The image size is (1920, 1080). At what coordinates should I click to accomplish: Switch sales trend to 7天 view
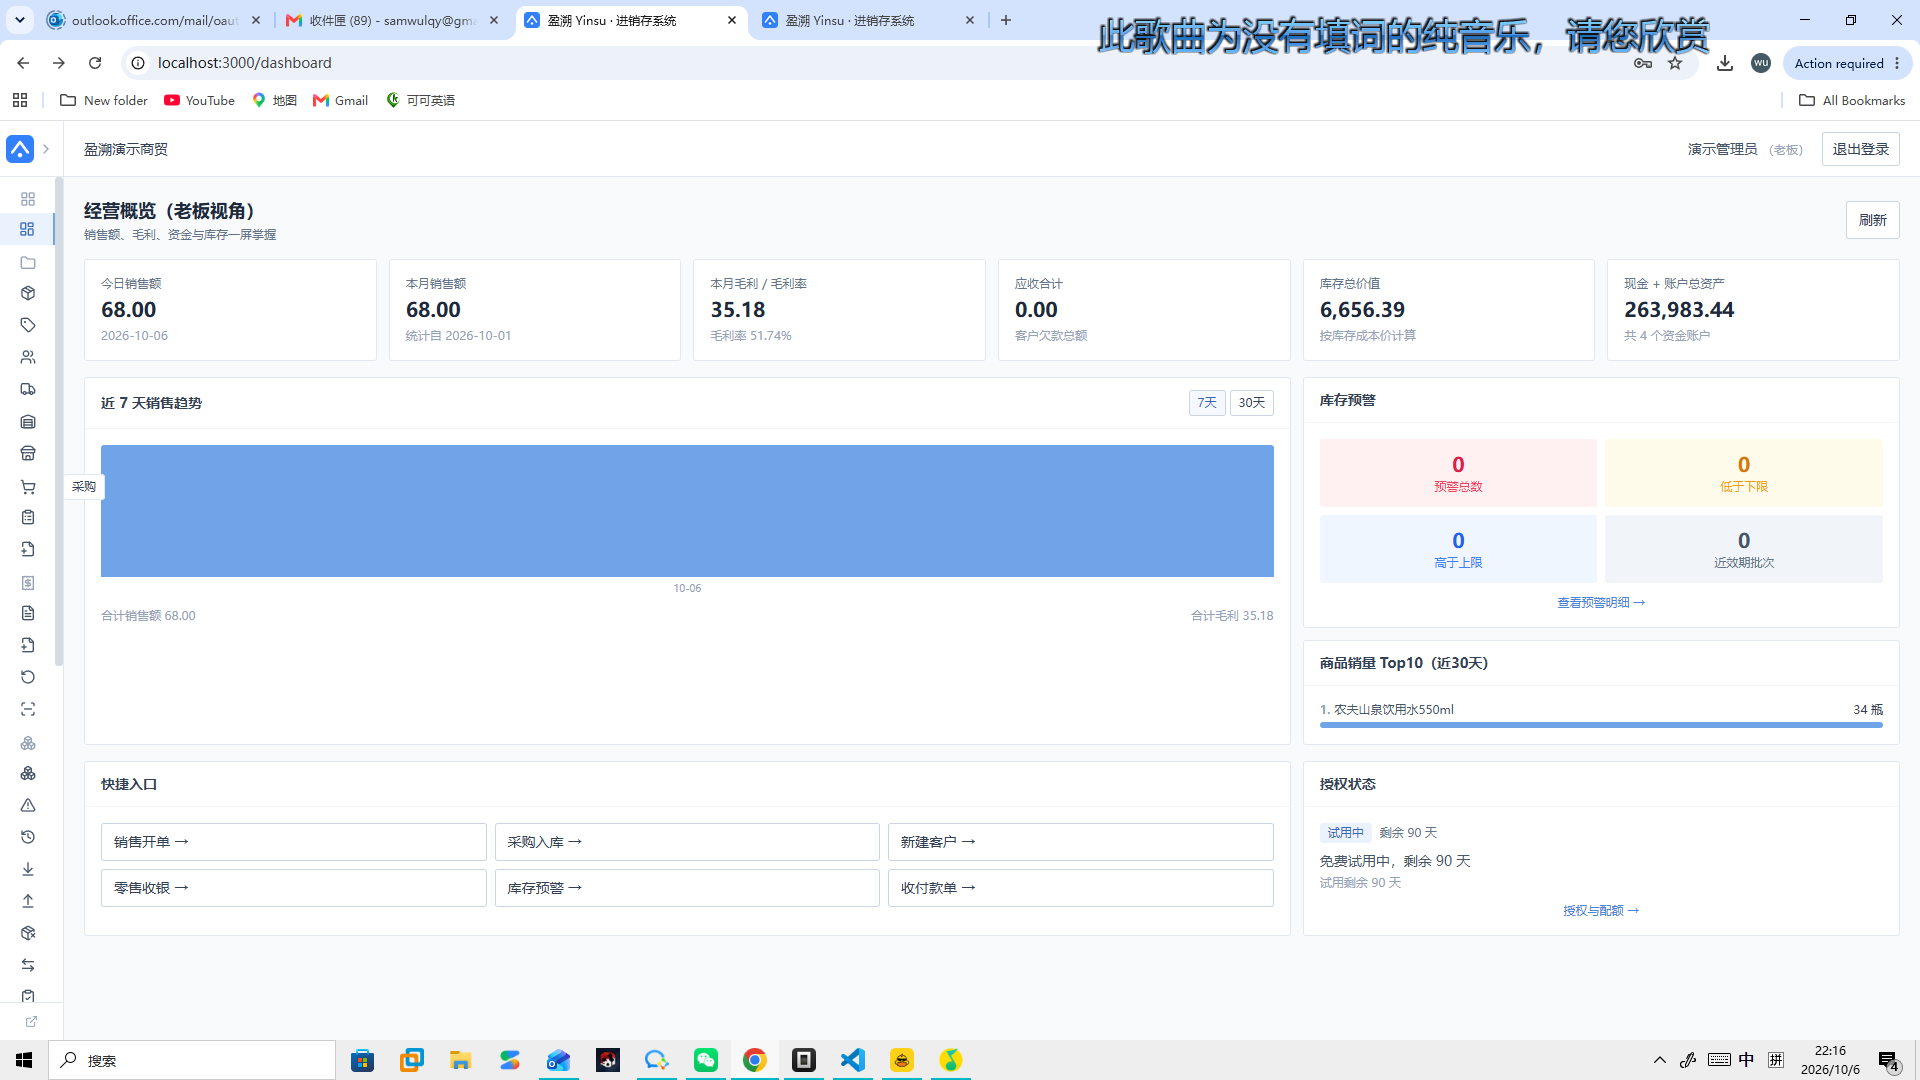click(1207, 402)
